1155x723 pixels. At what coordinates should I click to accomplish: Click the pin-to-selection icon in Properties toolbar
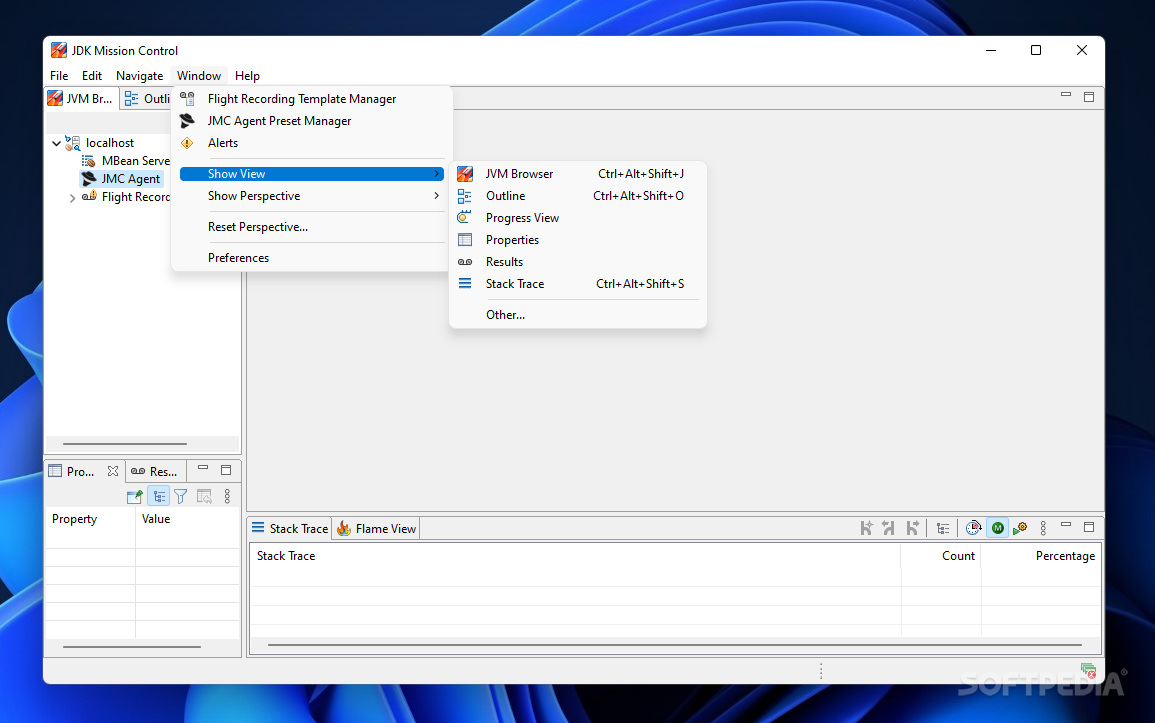134,497
